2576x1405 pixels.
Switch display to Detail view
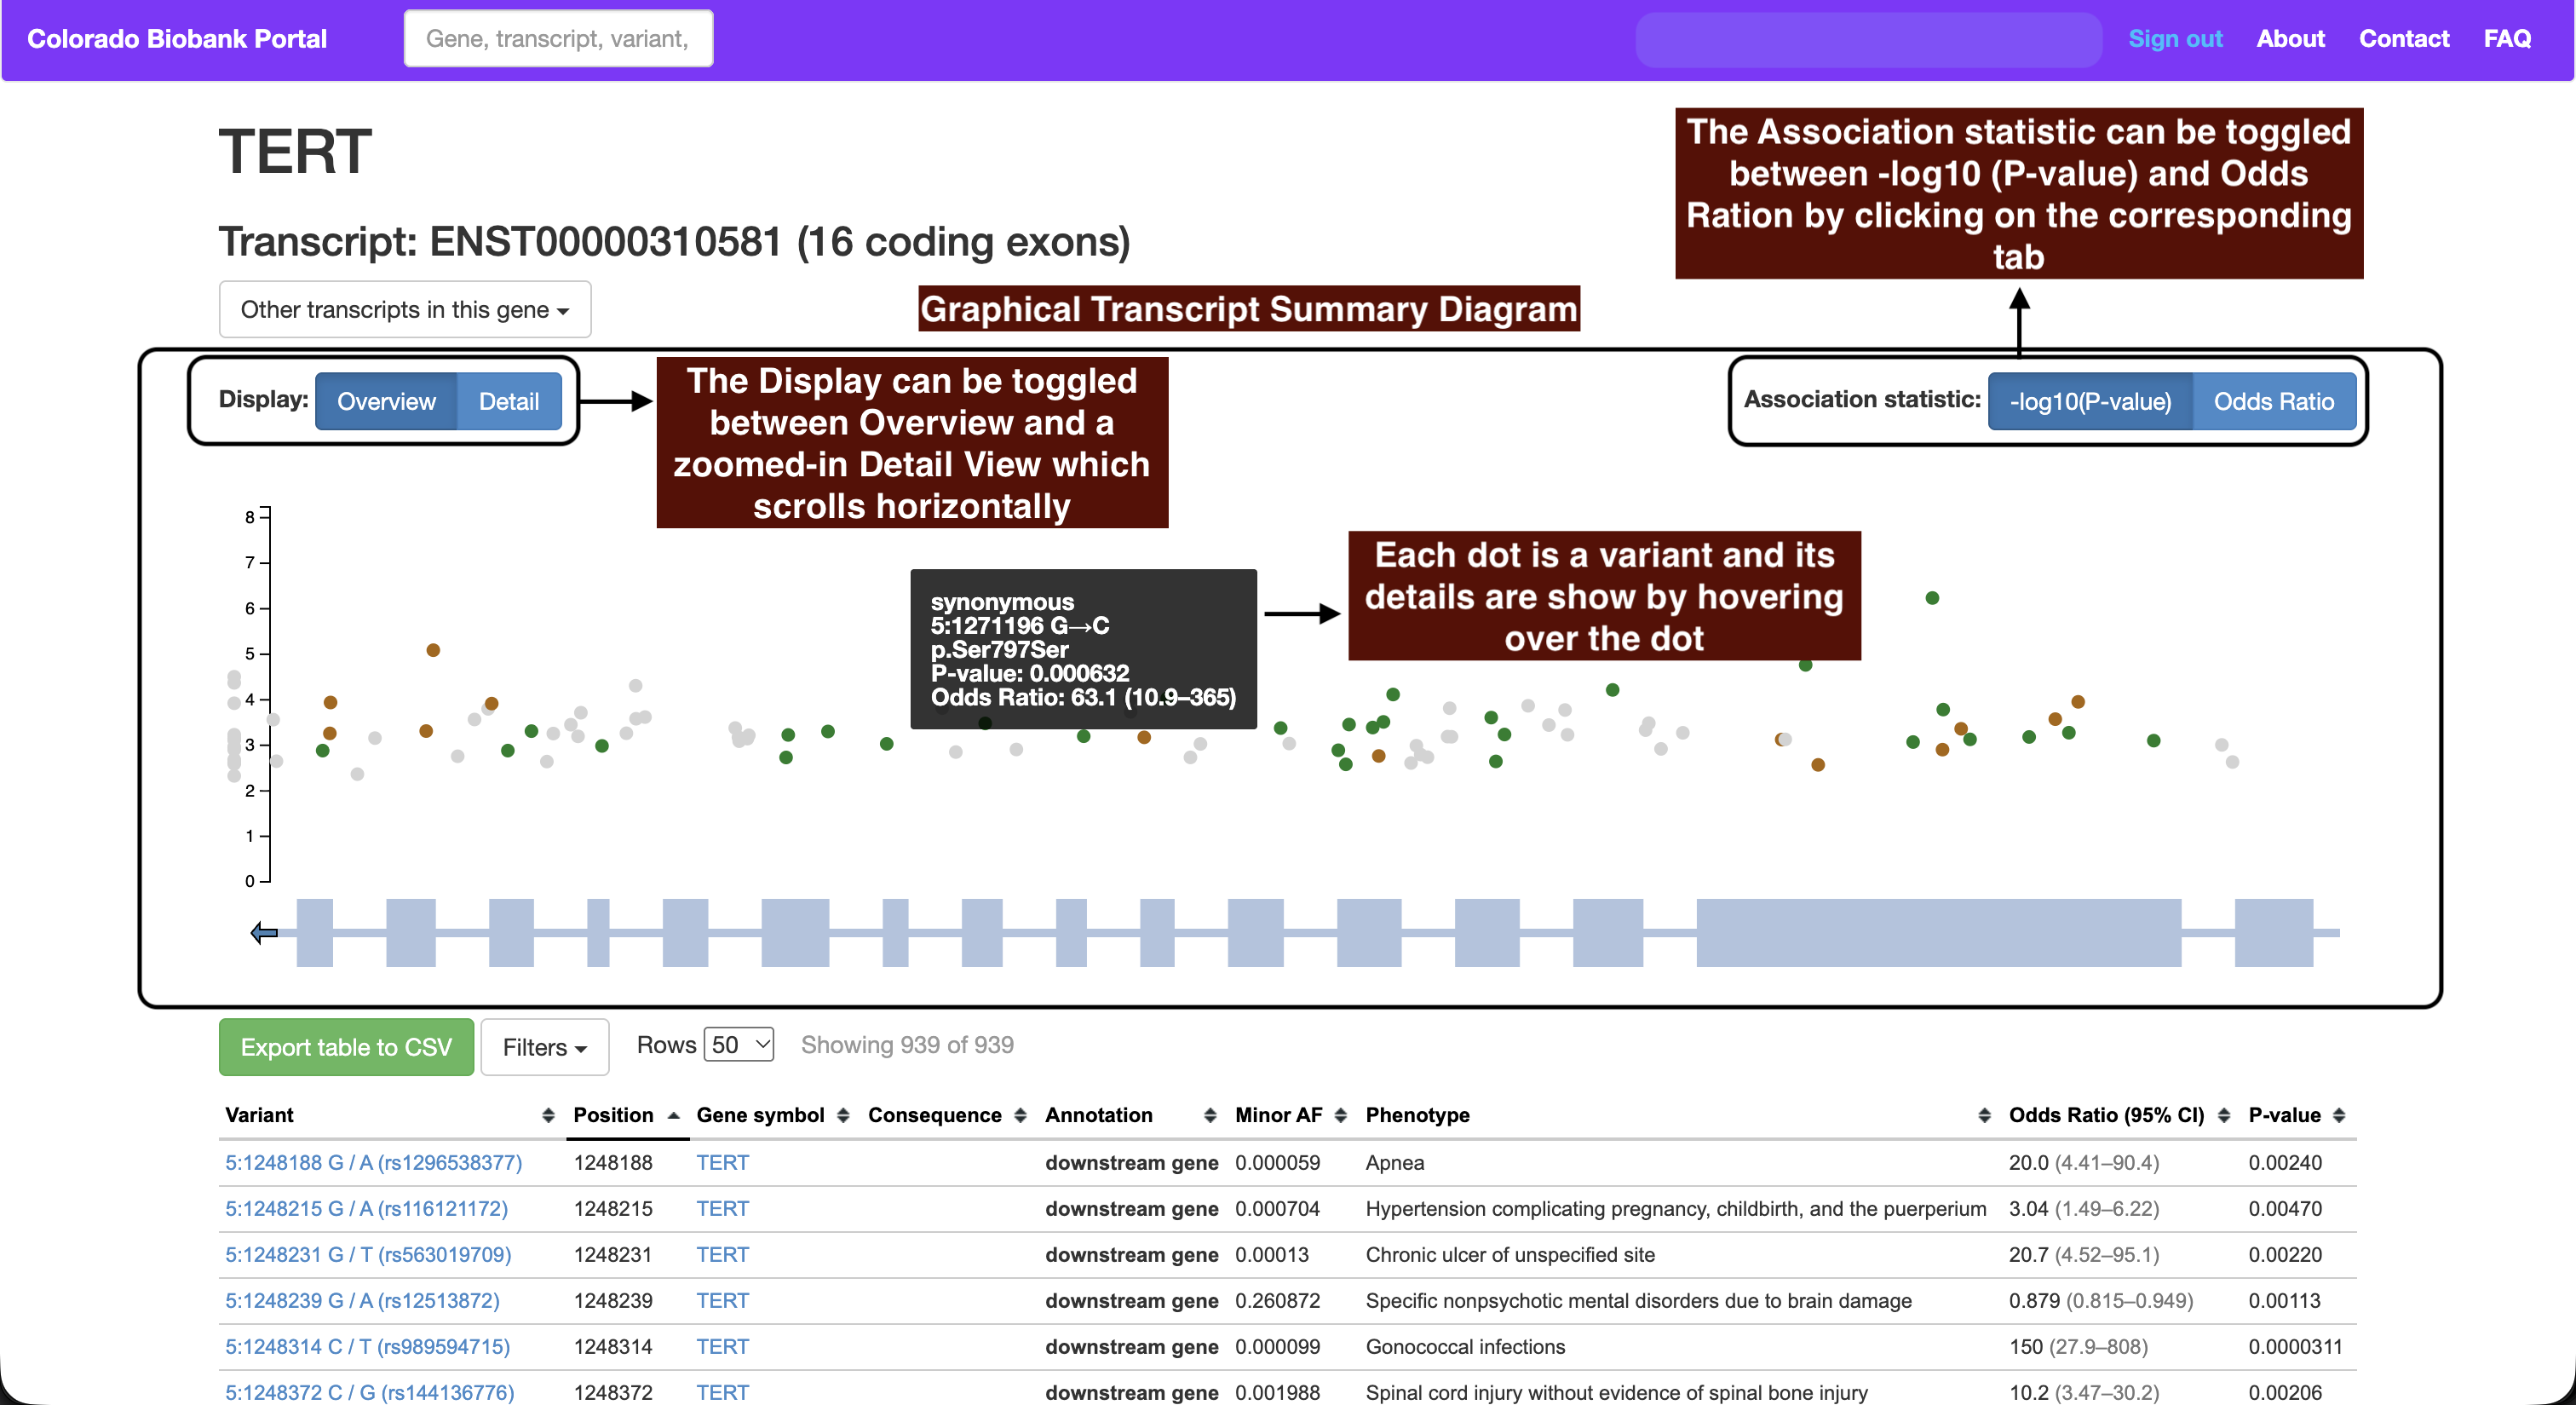pos(509,401)
